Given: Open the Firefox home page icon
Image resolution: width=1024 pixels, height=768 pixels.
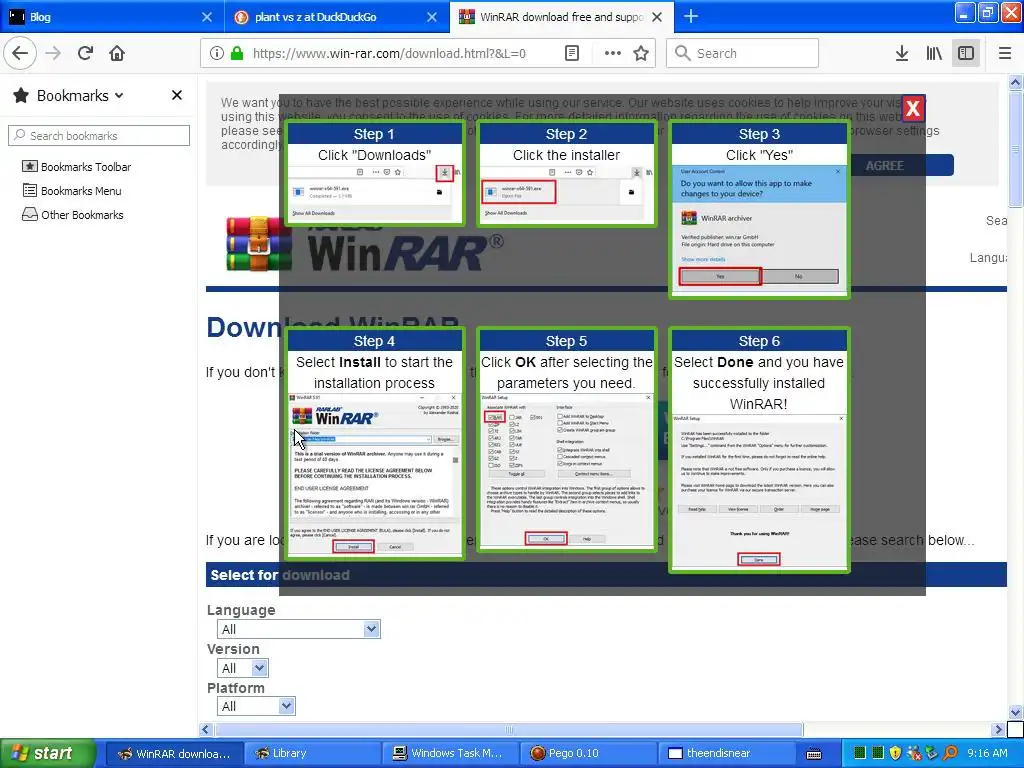Looking at the screenshot, I should (117, 54).
